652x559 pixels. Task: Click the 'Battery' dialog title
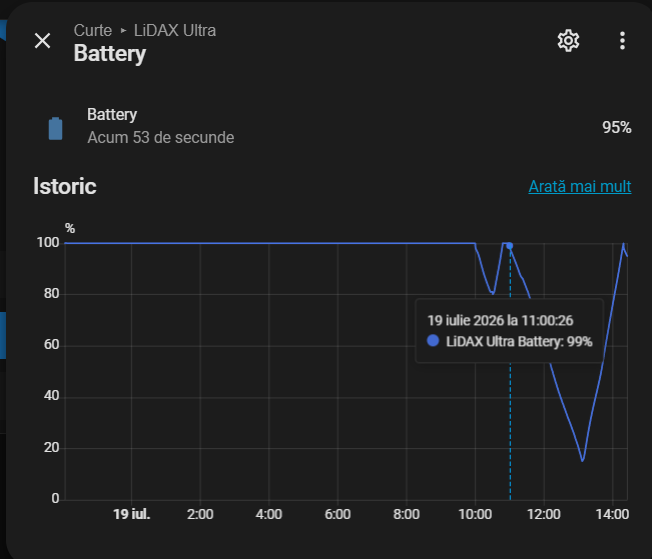(110, 54)
